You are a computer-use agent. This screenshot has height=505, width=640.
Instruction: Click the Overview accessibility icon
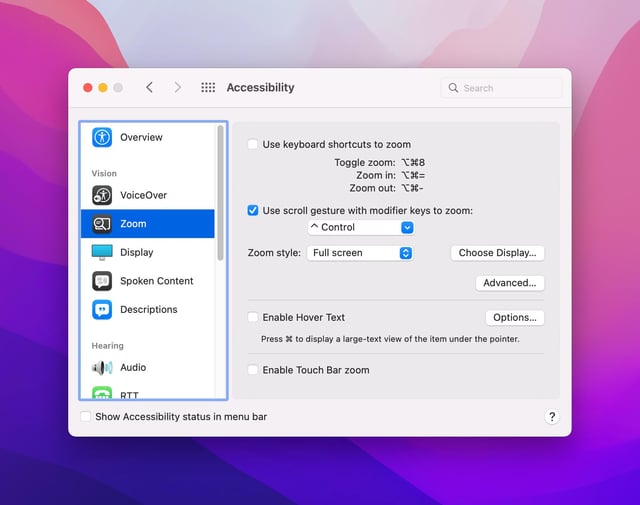point(102,137)
